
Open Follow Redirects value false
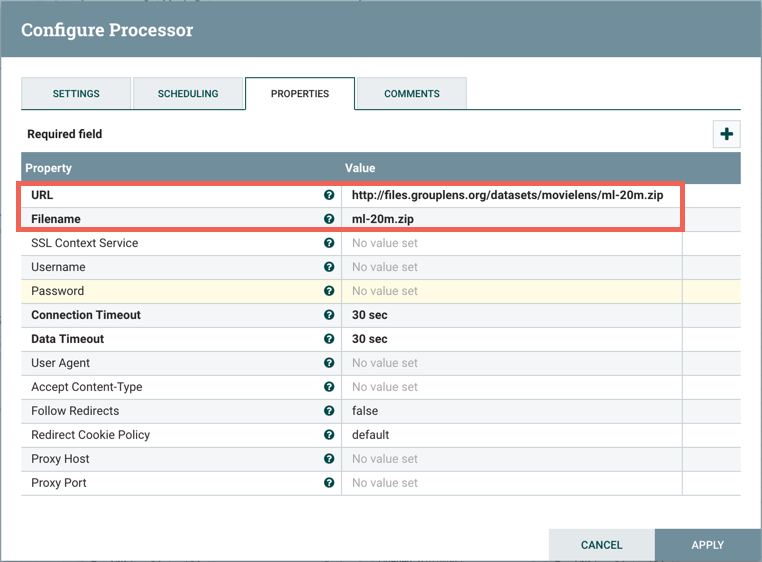point(507,411)
